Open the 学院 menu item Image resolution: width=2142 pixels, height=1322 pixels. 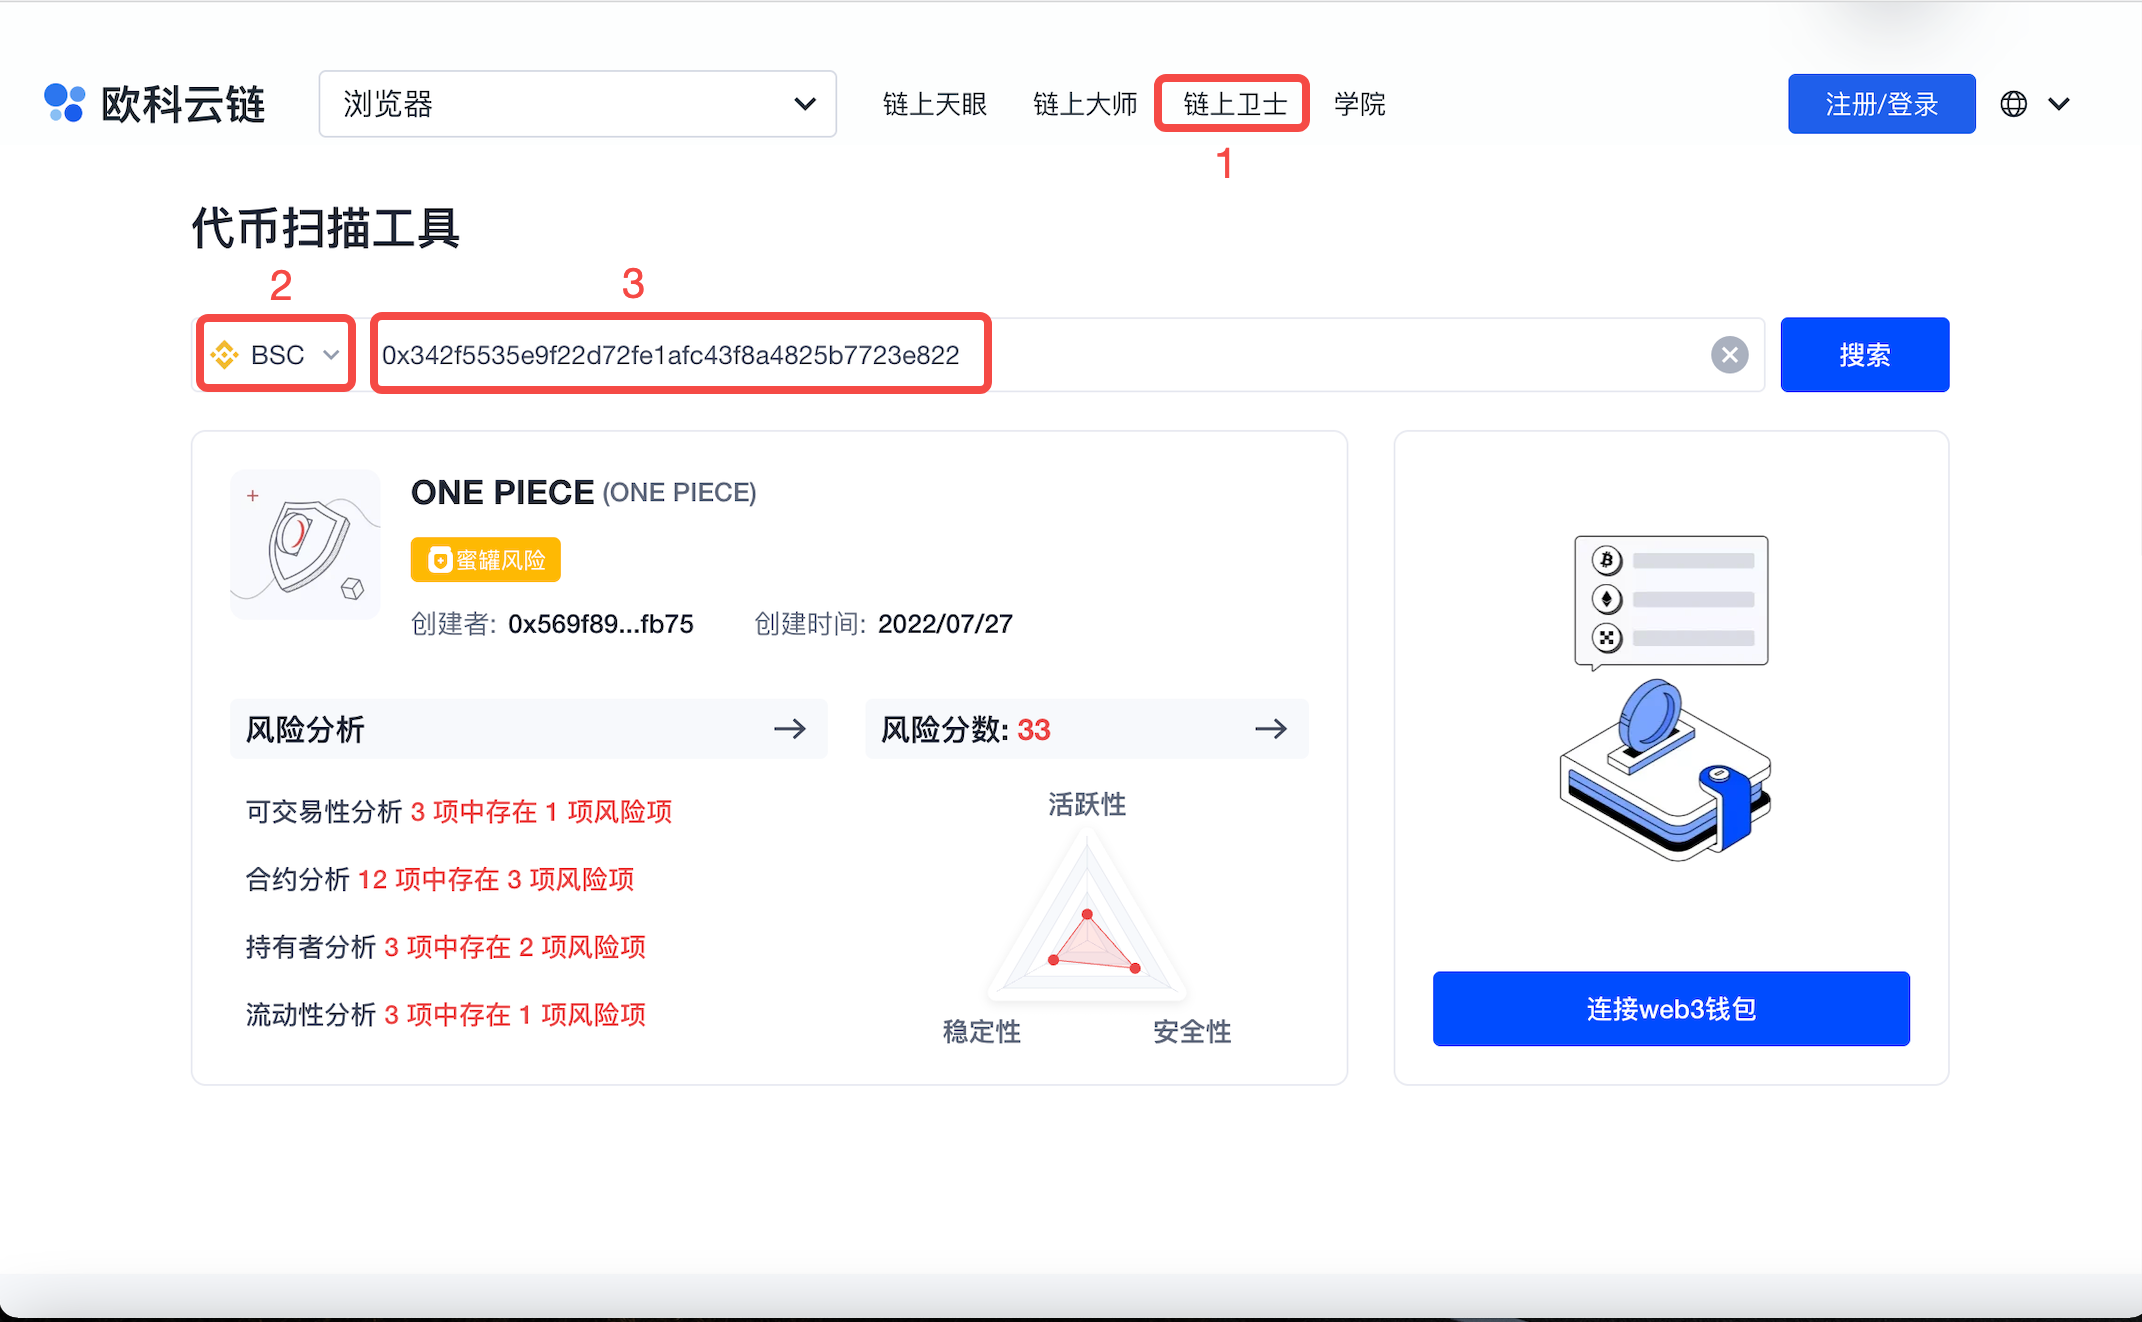[1359, 104]
